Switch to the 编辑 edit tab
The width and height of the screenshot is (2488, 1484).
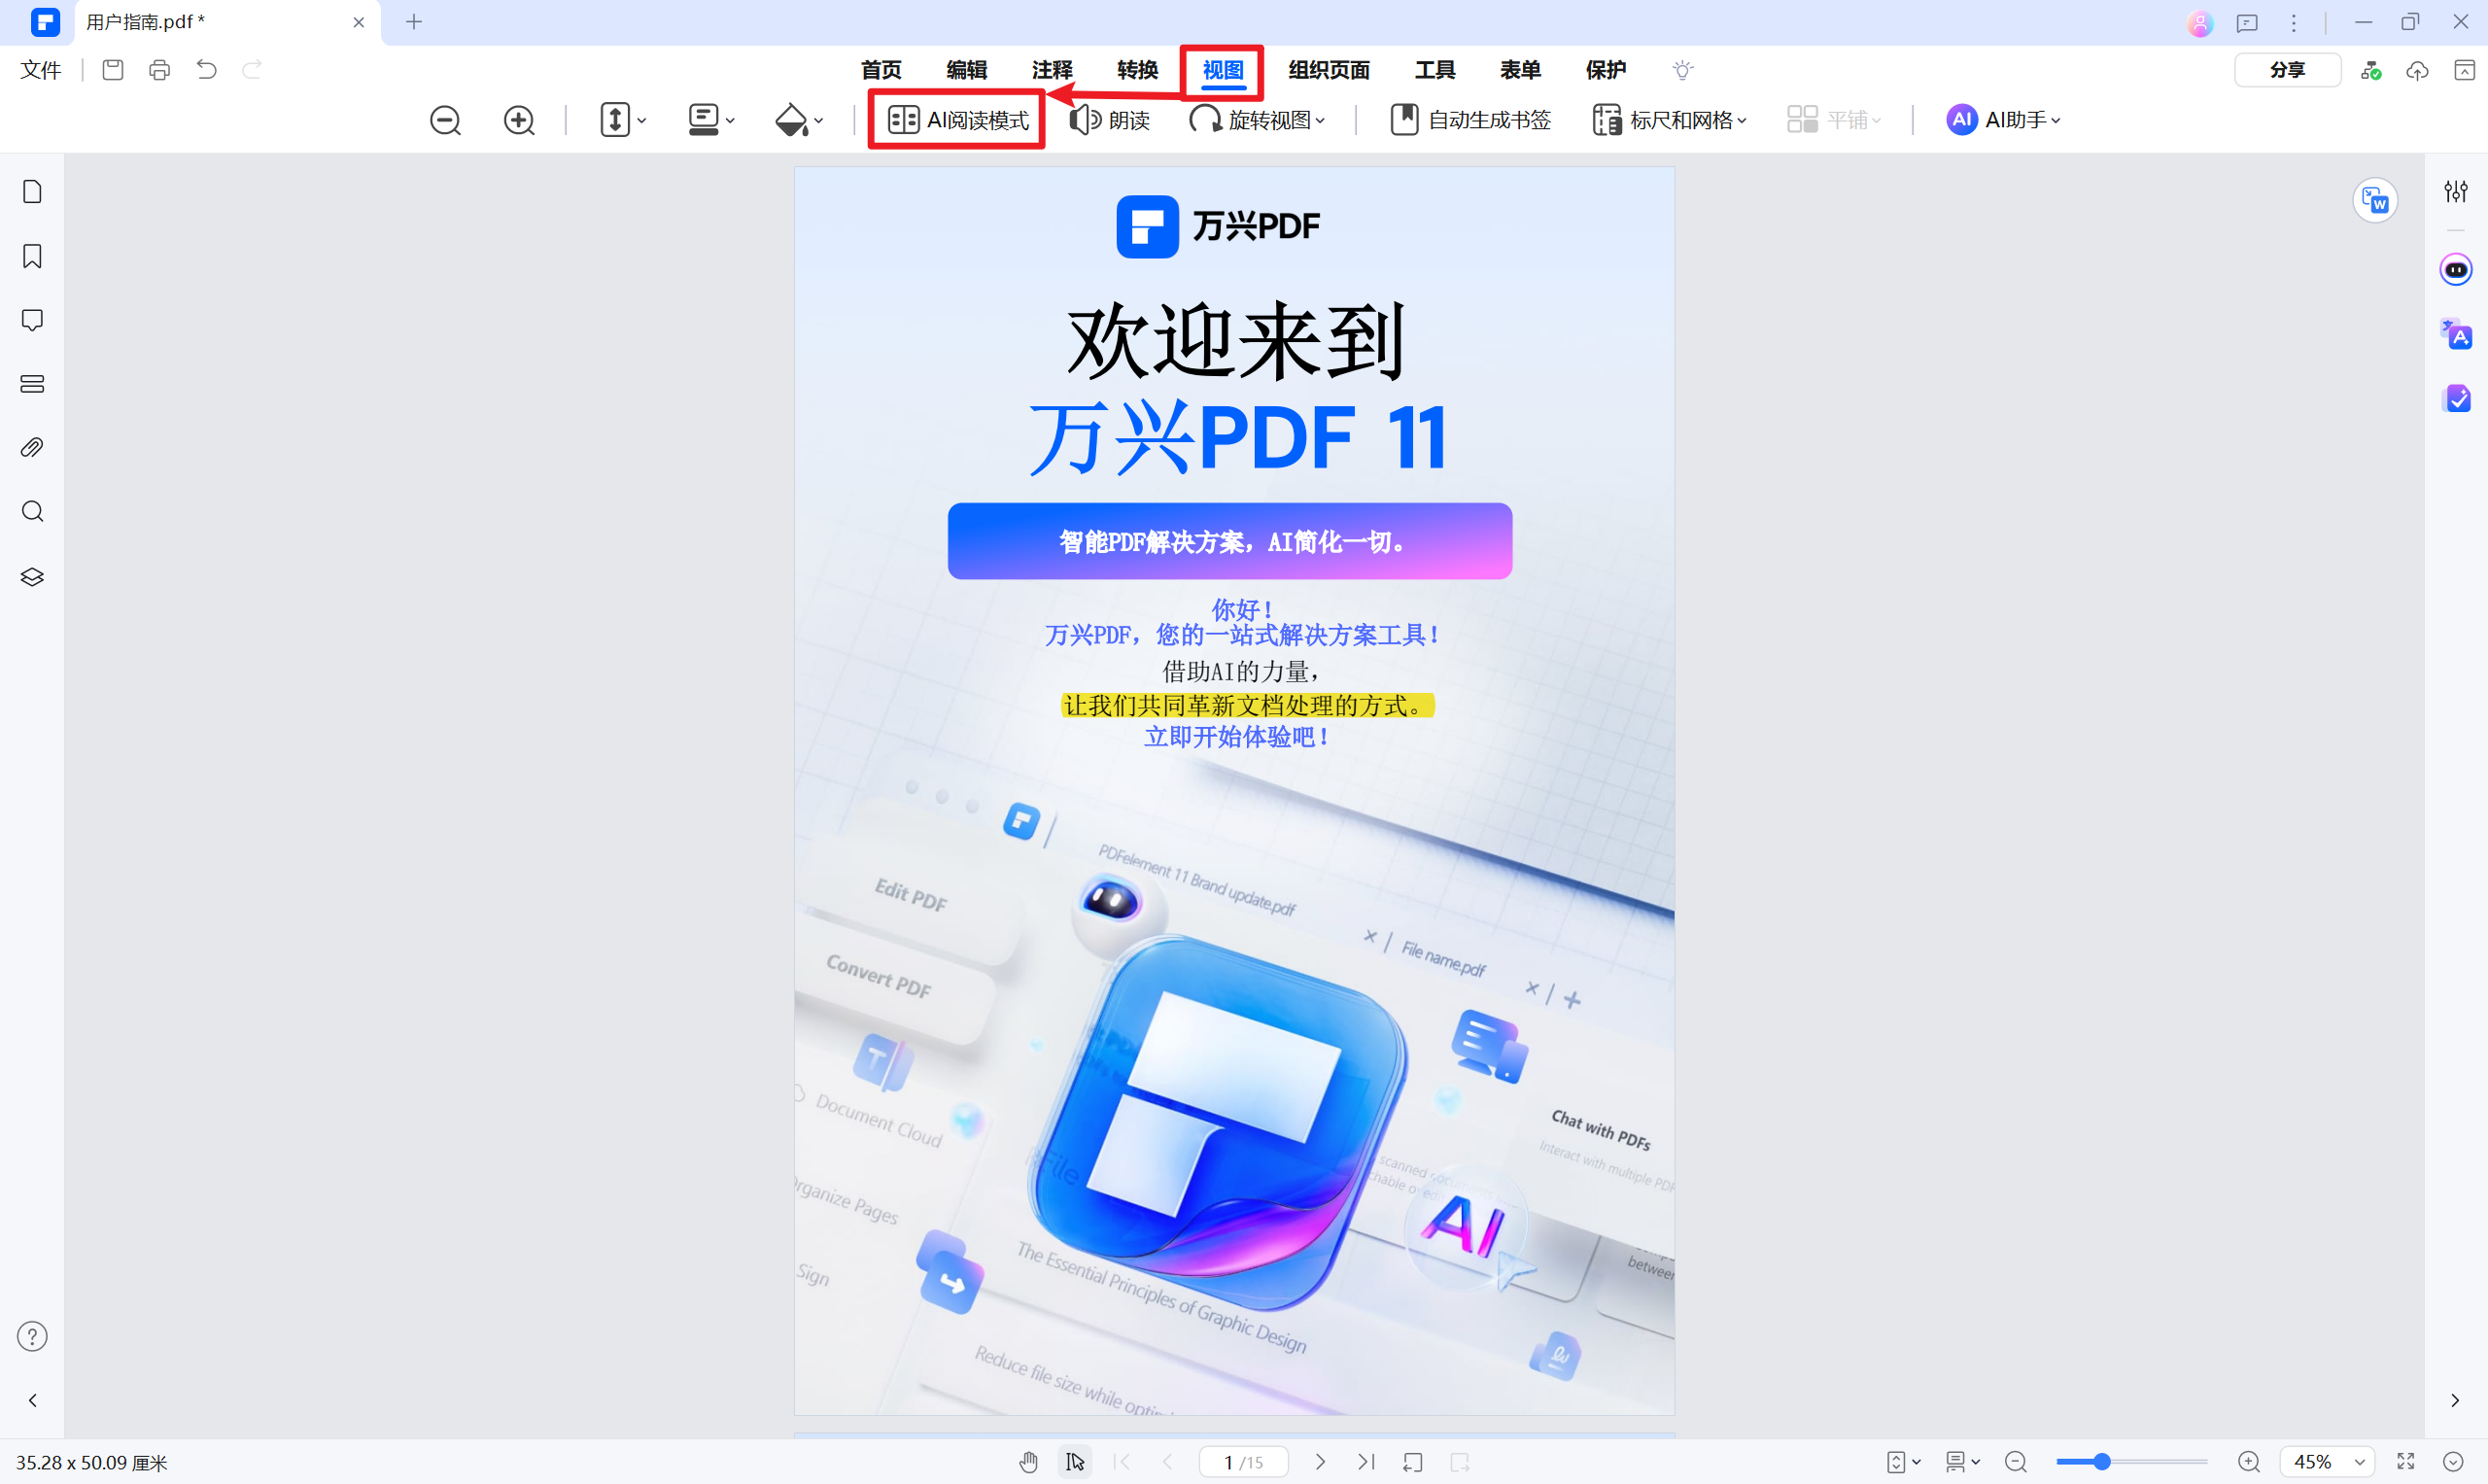coord(967,70)
